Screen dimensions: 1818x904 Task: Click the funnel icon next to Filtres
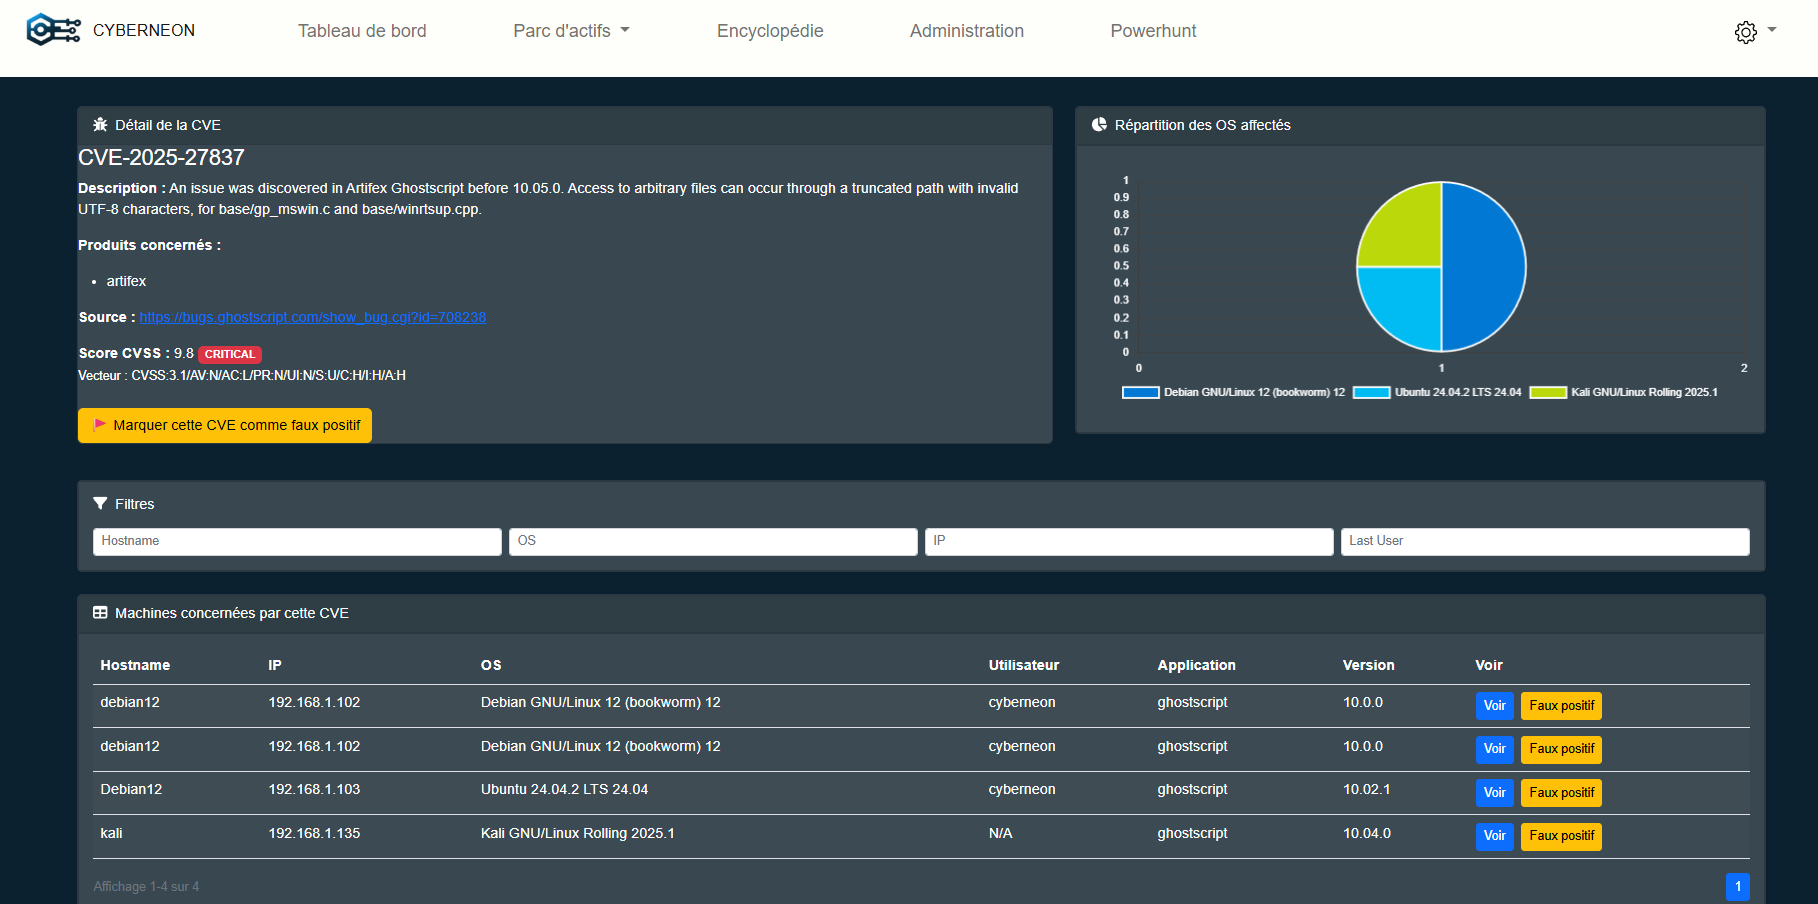point(100,504)
